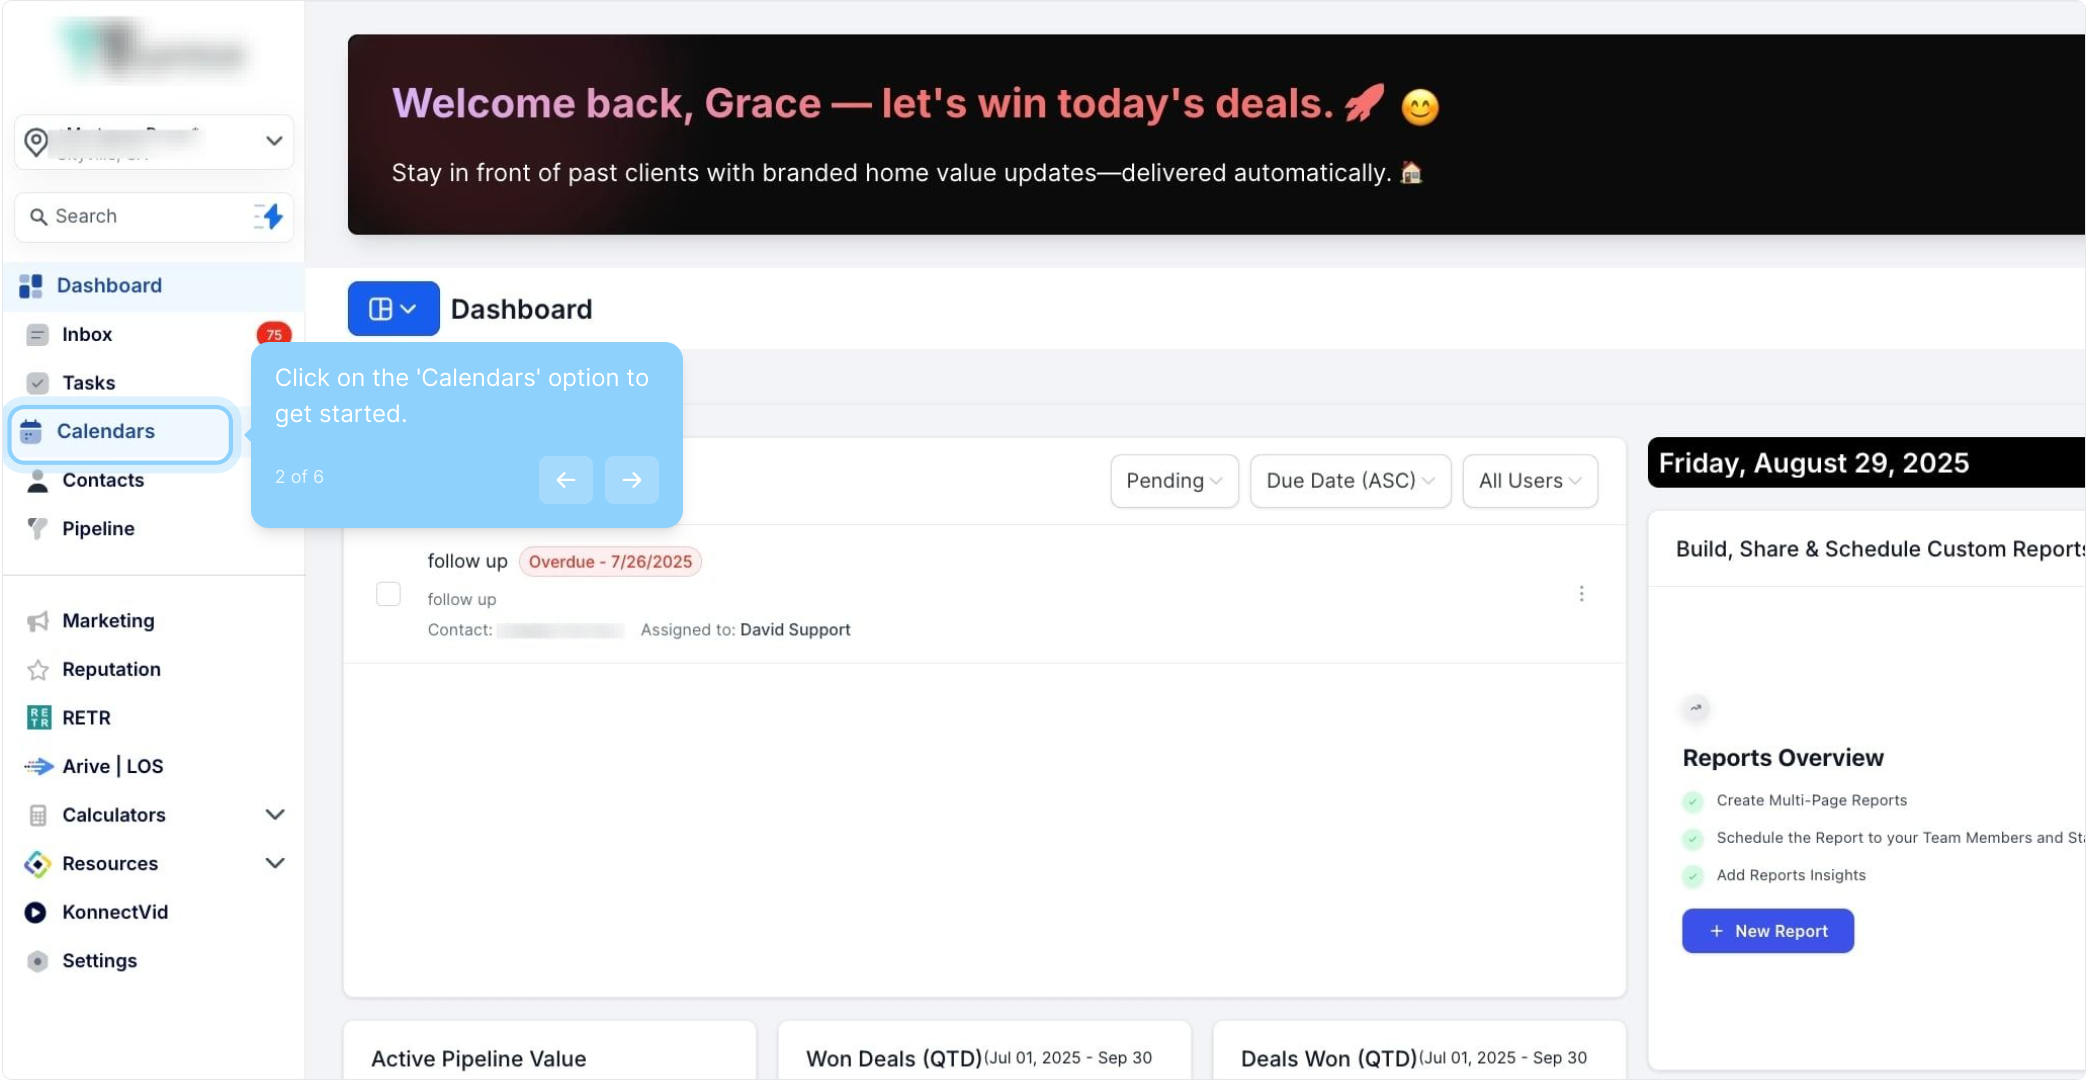Click the New Report button
Screen dimensions: 2088x1080
tap(1767, 931)
